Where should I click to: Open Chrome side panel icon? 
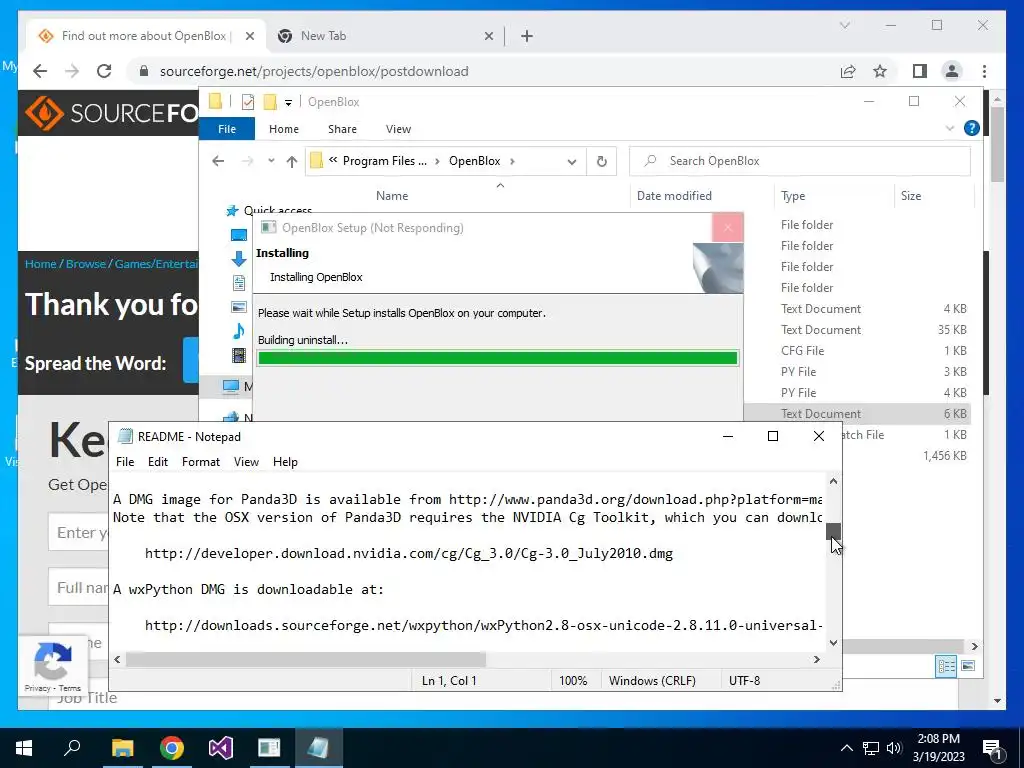click(x=920, y=71)
